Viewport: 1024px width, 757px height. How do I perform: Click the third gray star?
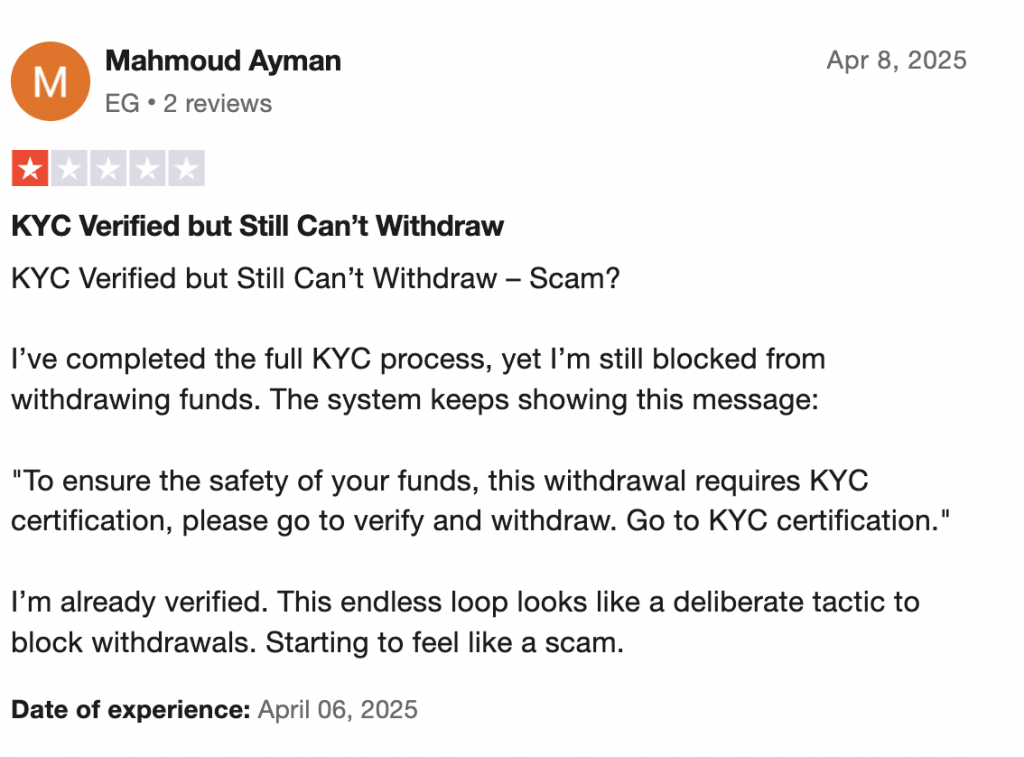108,169
